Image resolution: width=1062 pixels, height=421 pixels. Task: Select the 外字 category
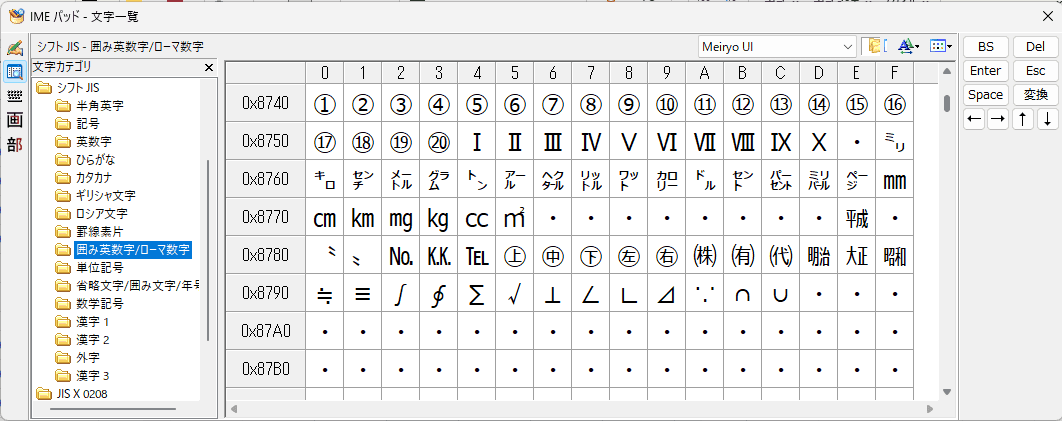coord(77,357)
